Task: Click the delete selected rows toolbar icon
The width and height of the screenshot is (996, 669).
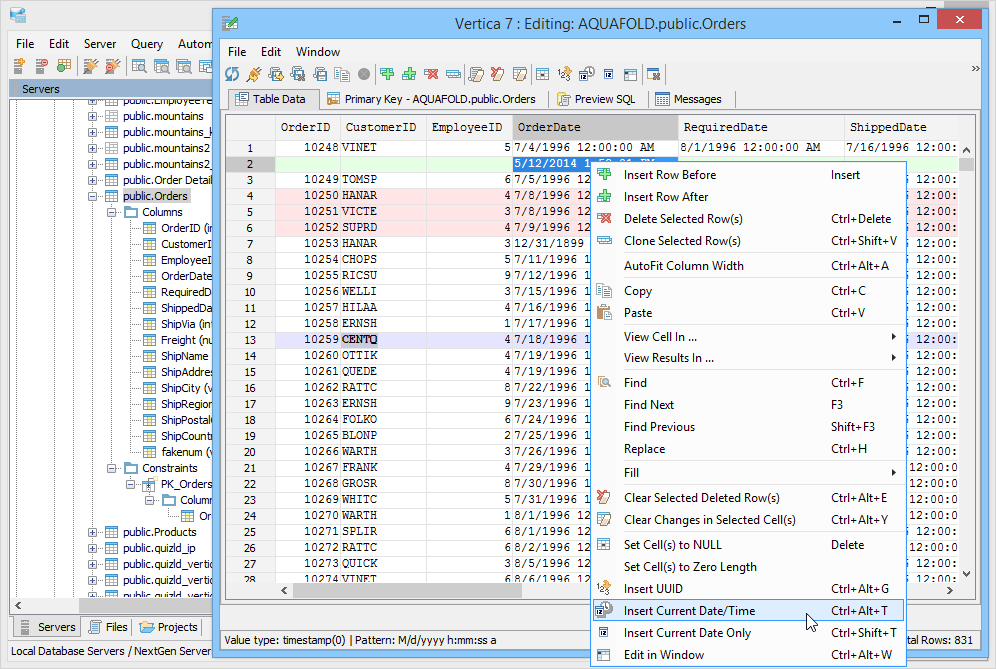Action: pyautogui.click(x=431, y=74)
